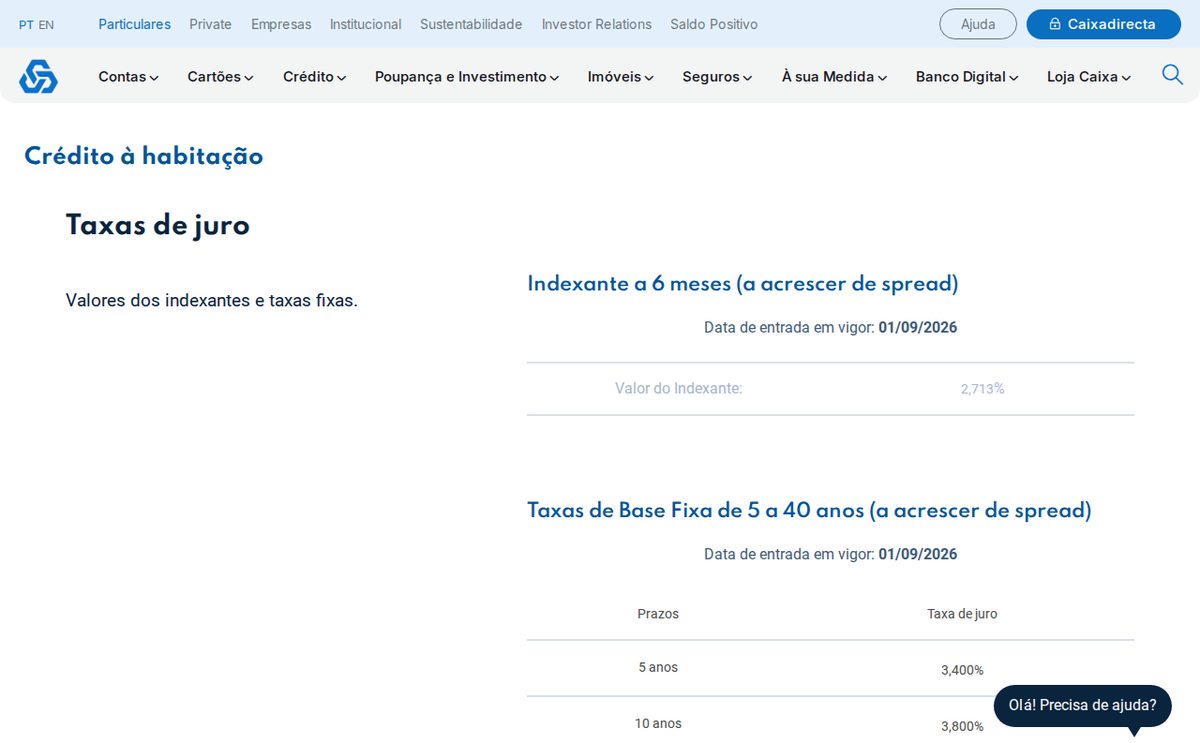
Task: Click the 'Indexante a 6 meses' heading
Action: (x=743, y=284)
